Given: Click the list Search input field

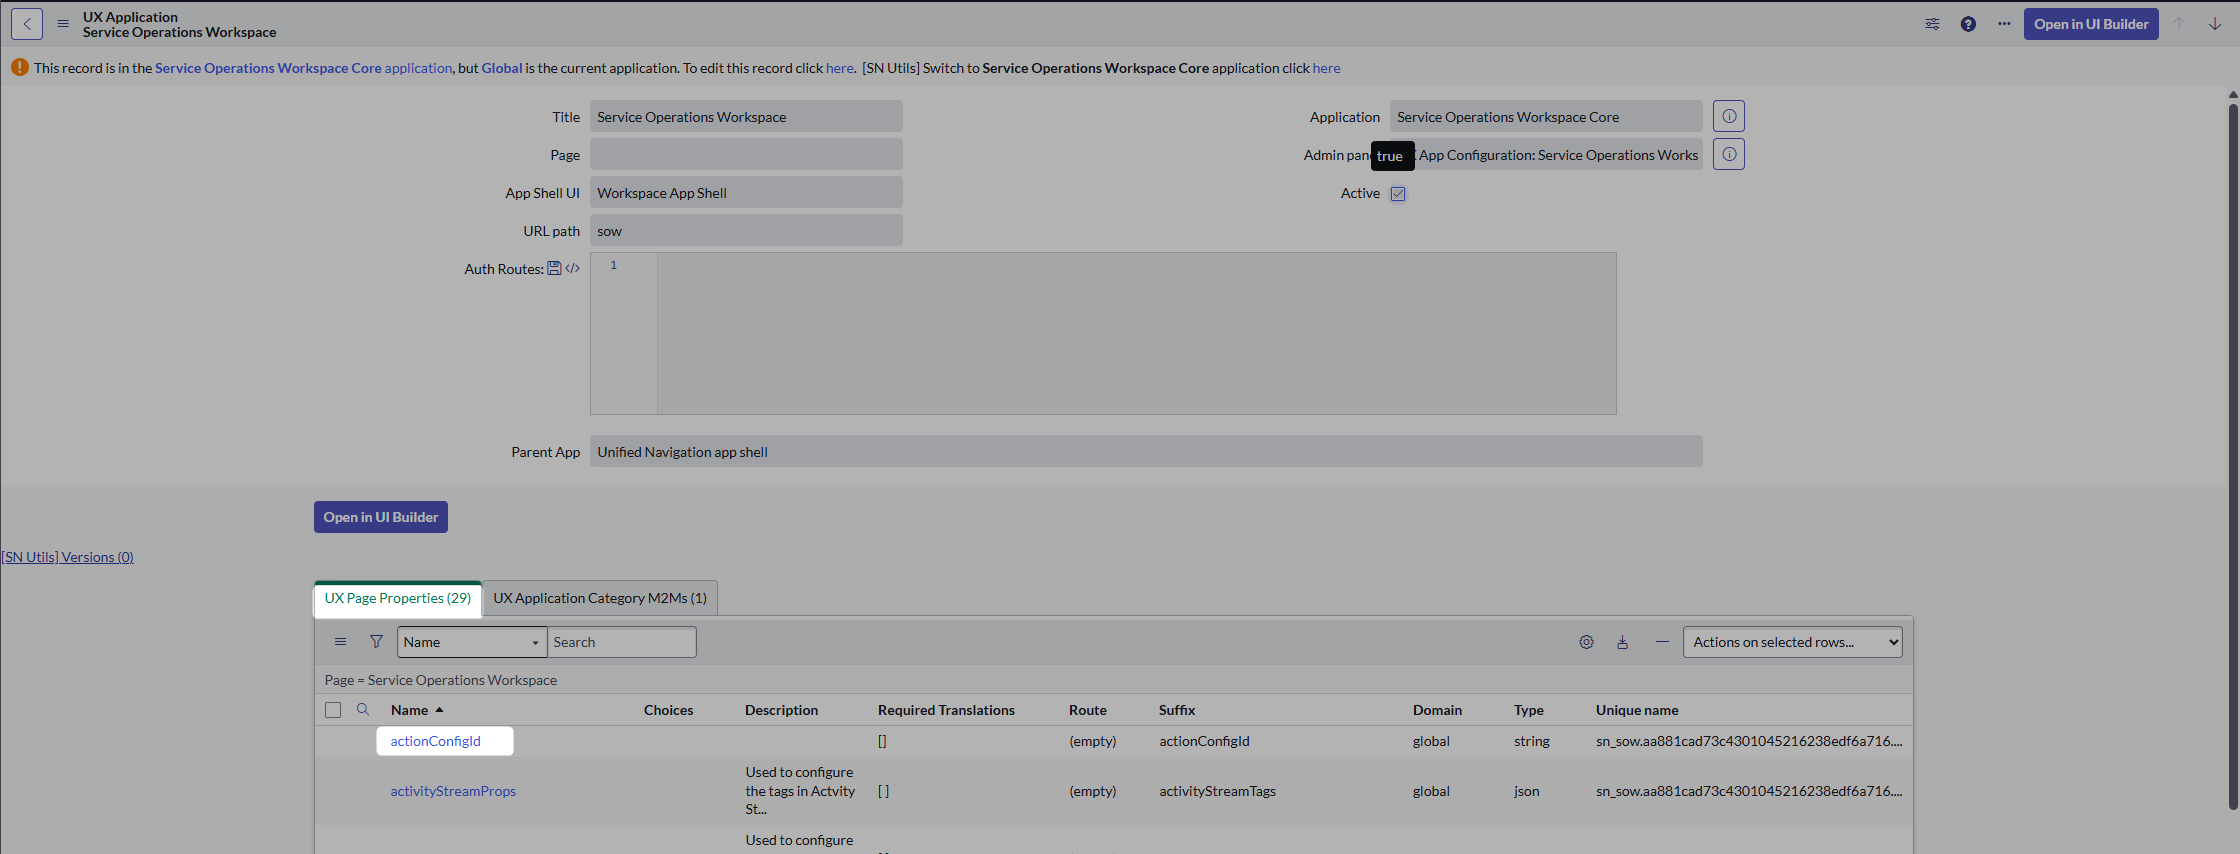Looking at the screenshot, I should pyautogui.click(x=621, y=642).
